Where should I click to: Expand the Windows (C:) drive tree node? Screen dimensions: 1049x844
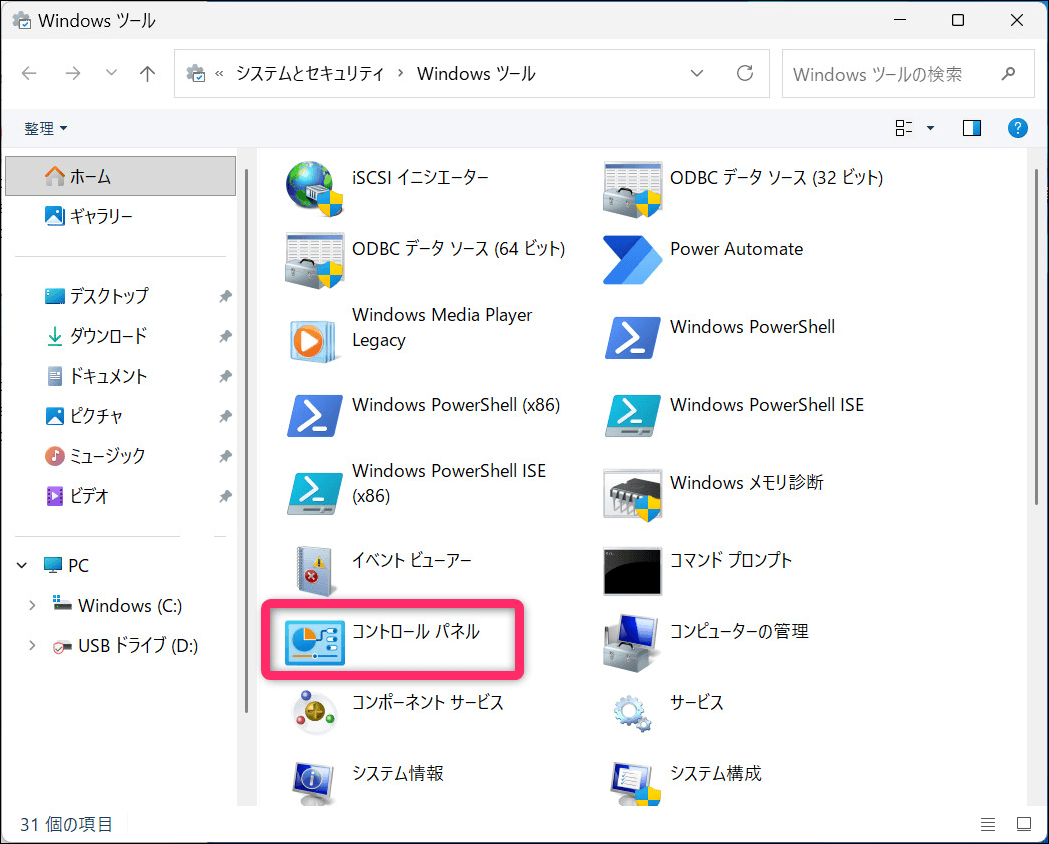click(x=32, y=605)
